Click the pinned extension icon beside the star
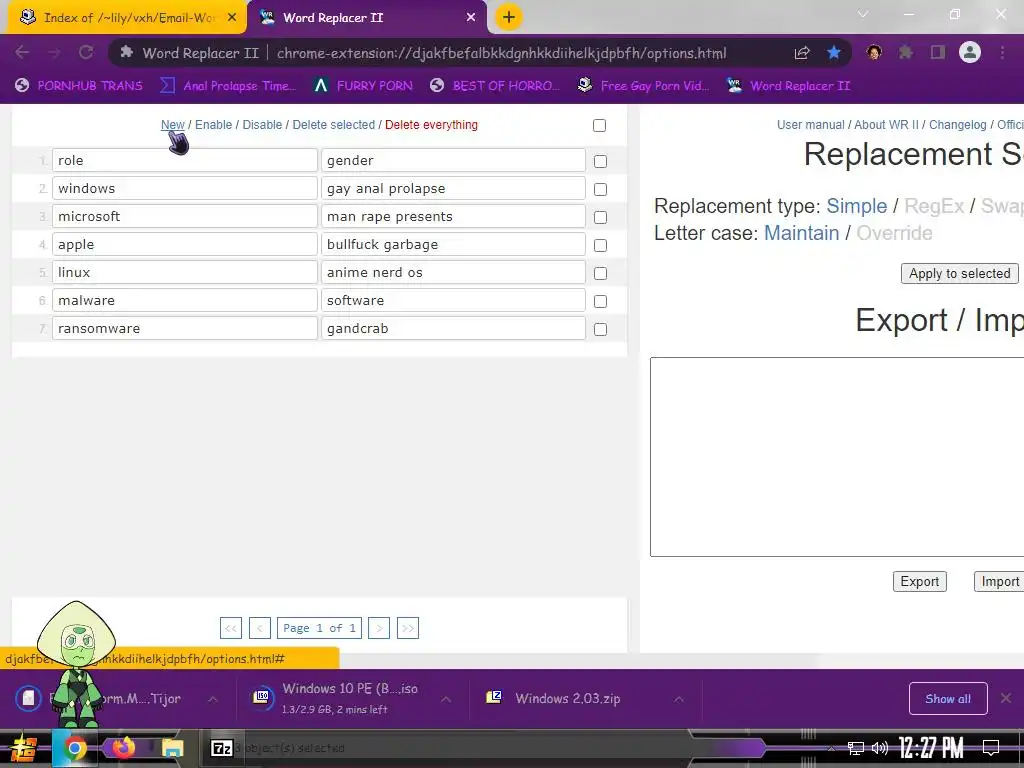This screenshot has width=1024, height=768. tap(874, 52)
